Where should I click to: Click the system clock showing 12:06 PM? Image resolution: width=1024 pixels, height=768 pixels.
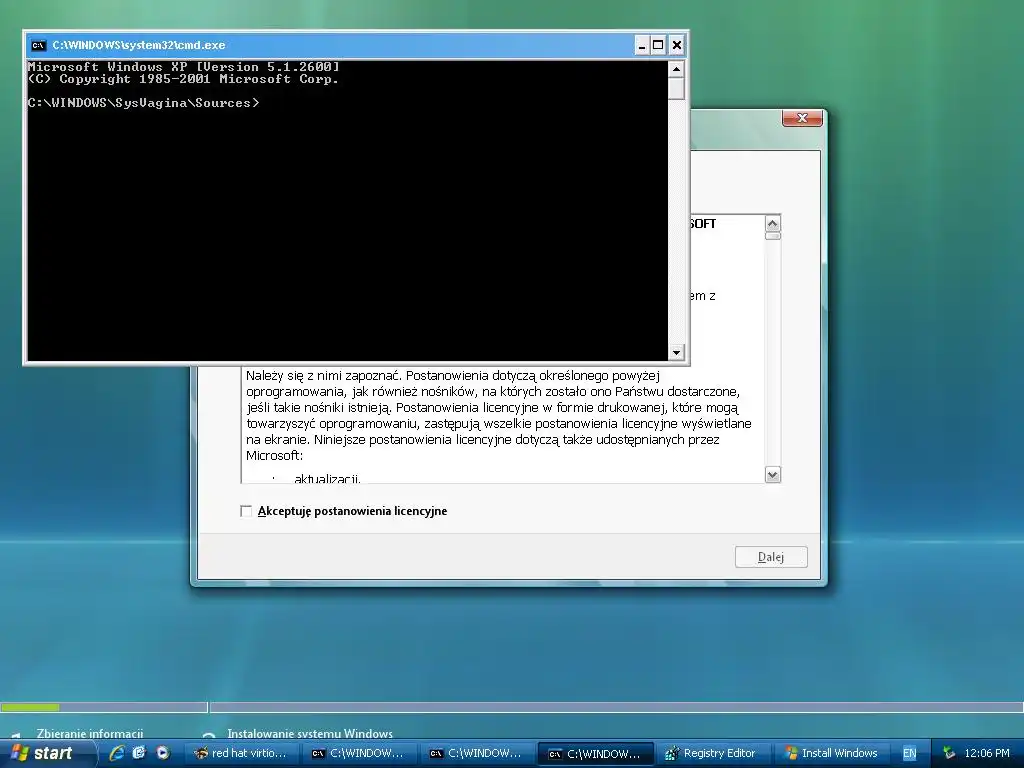(x=987, y=754)
